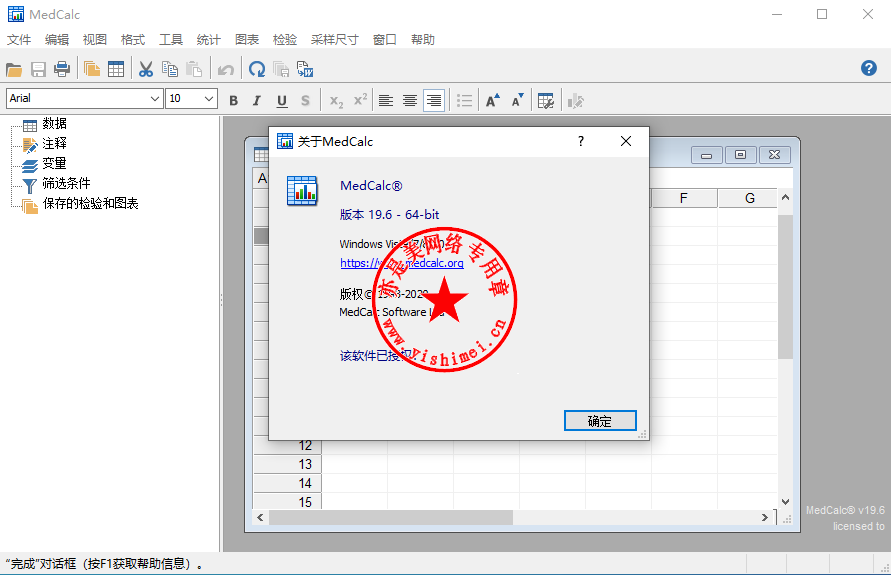Click the spreadsheet scroll down arrow
The height and width of the screenshot is (575, 891).
(x=785, y=502)
